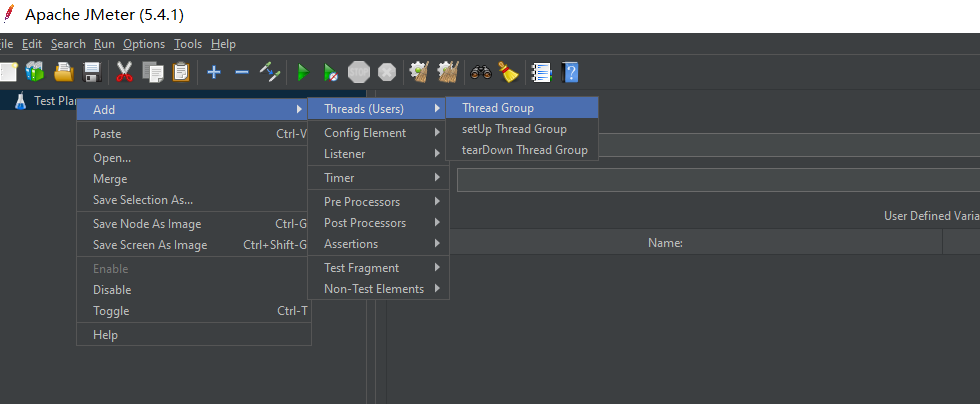The height and width of the screenshot is (404, 980).
Task: Click Disable in the context menu
Action: pyautogui.click(x=112, y=290)
